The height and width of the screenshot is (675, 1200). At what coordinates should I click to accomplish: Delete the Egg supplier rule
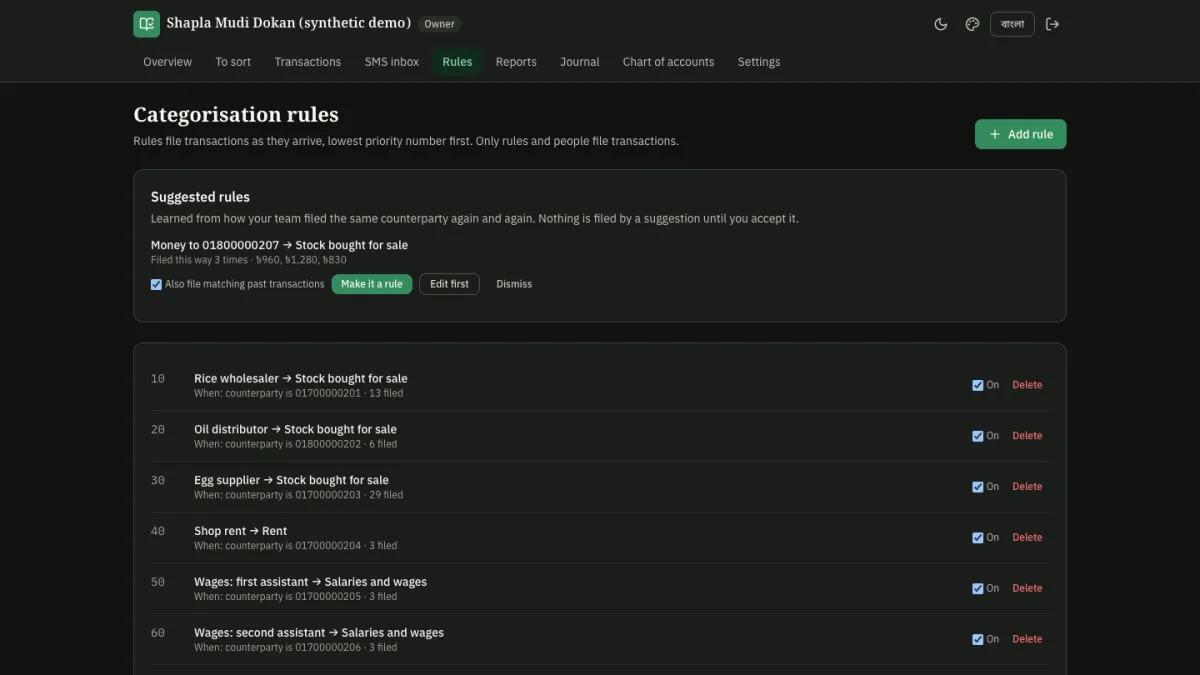[x=1027, y=487]
